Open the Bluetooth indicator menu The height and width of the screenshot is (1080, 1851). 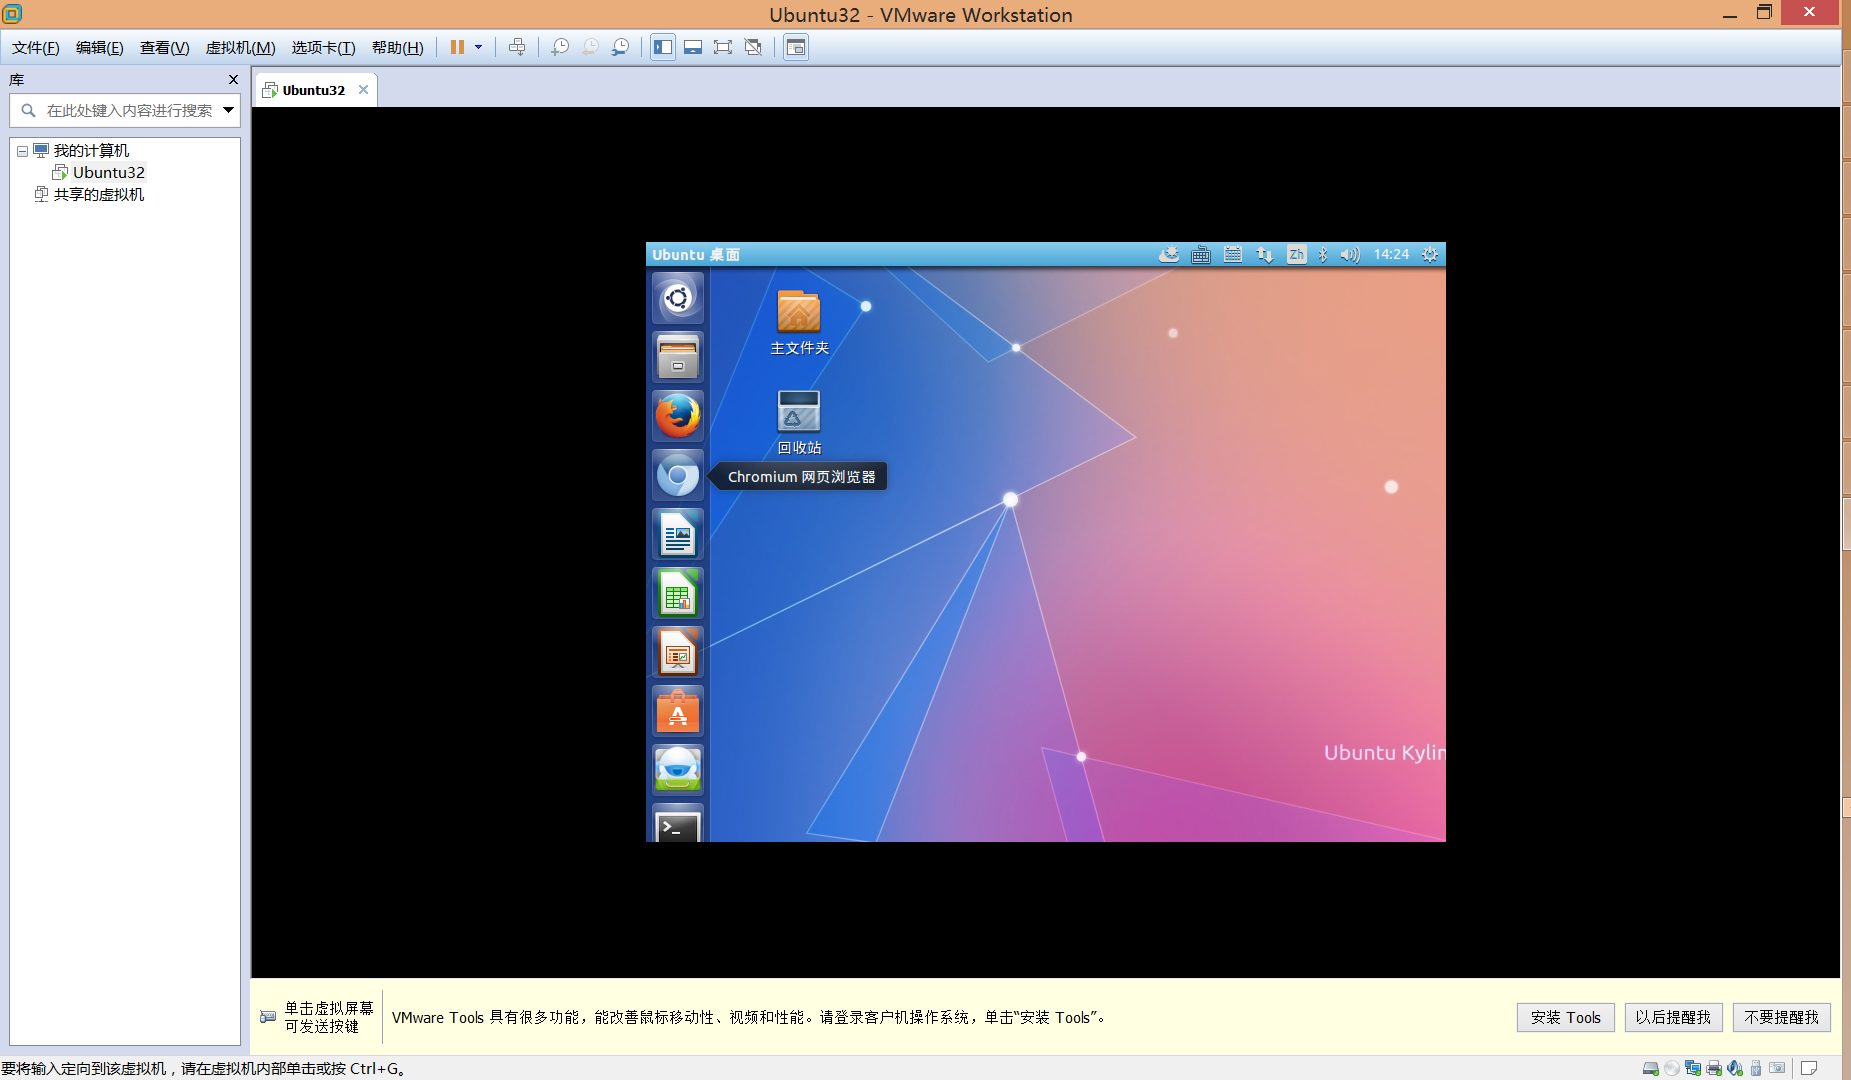tap(1322, 255)
